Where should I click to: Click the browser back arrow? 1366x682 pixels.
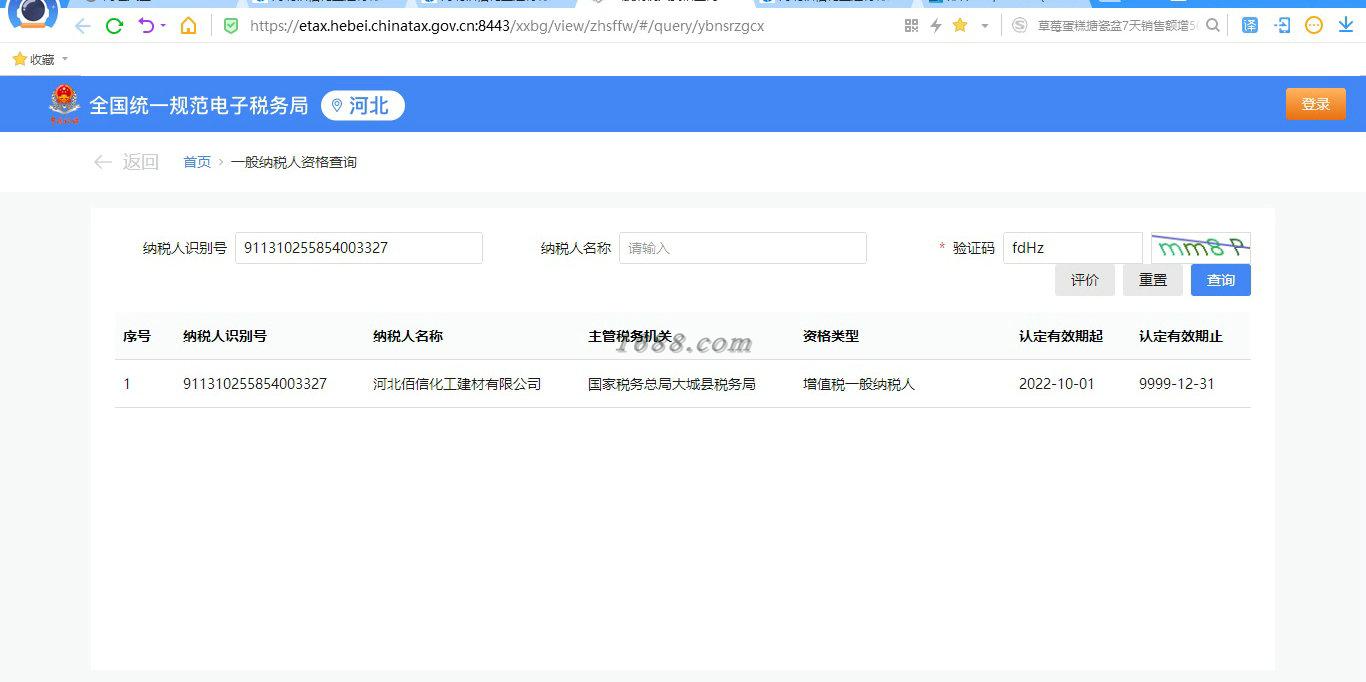pos(83,26)
